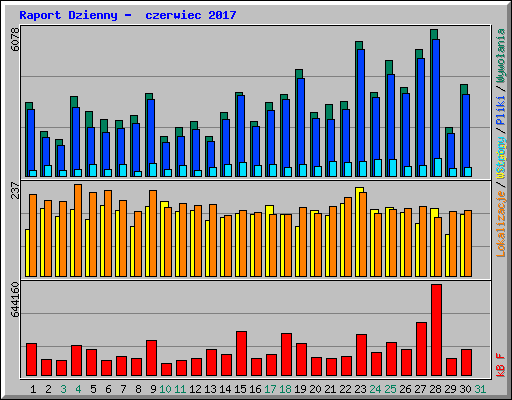Click the red KB F legend label
This screenshot has width=512, height=400.
(500, 365)
